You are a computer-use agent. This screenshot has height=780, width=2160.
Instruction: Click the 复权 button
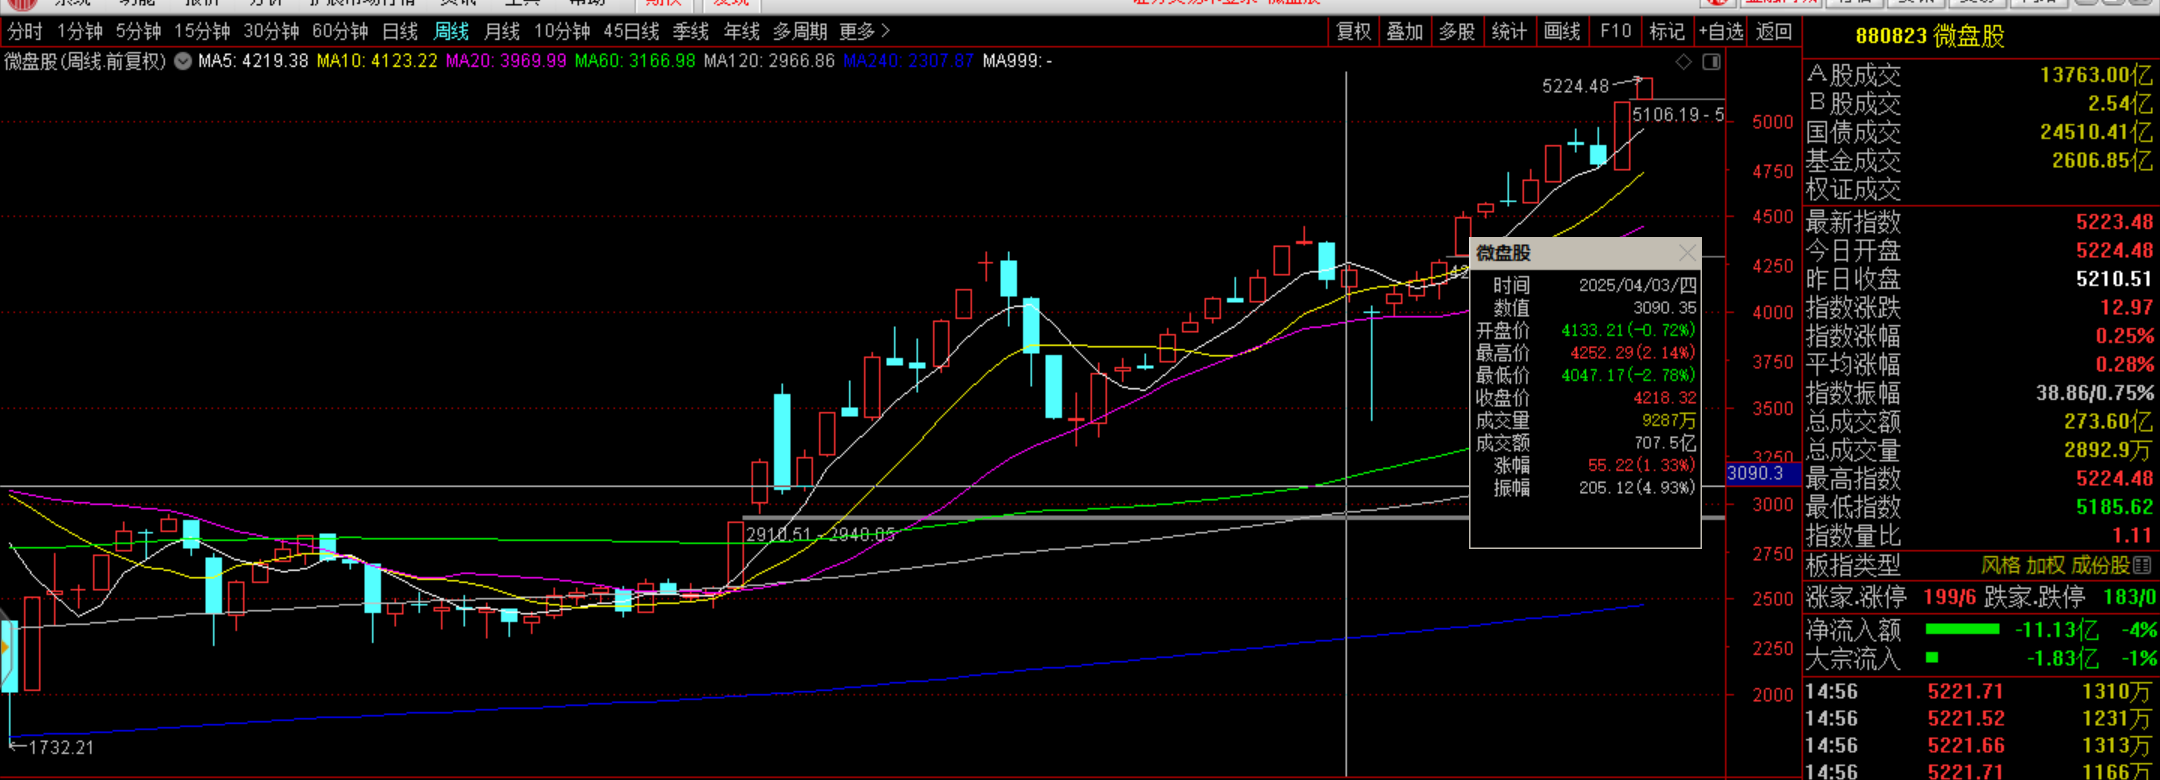[x=1353, y=32]
